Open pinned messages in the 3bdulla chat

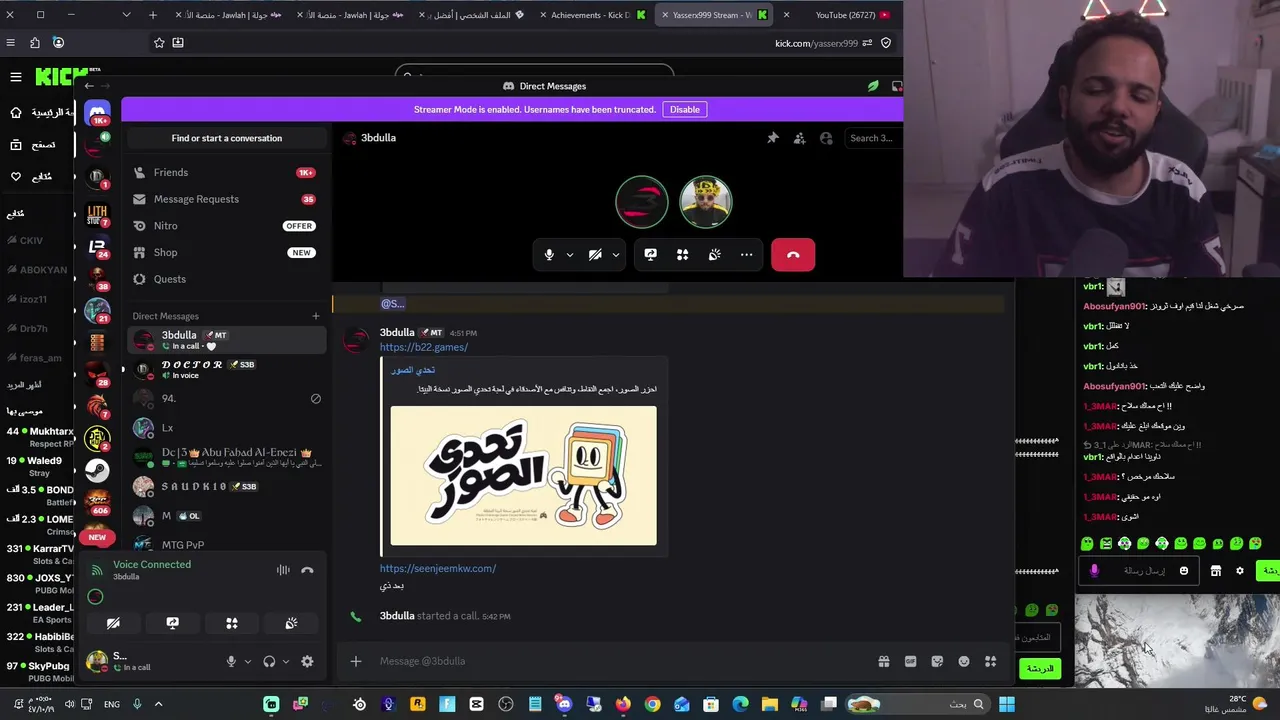pos(772,138)
